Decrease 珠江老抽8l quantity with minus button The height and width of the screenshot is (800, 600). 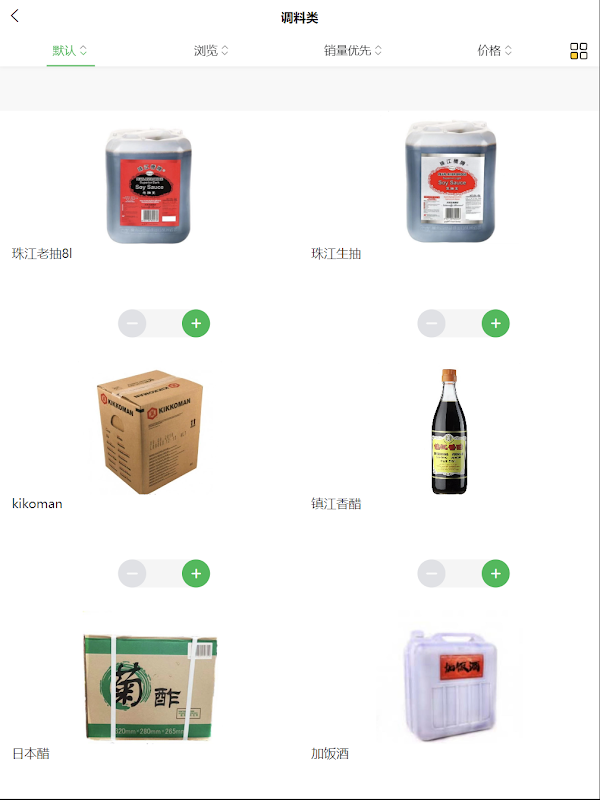pos(132,323)
